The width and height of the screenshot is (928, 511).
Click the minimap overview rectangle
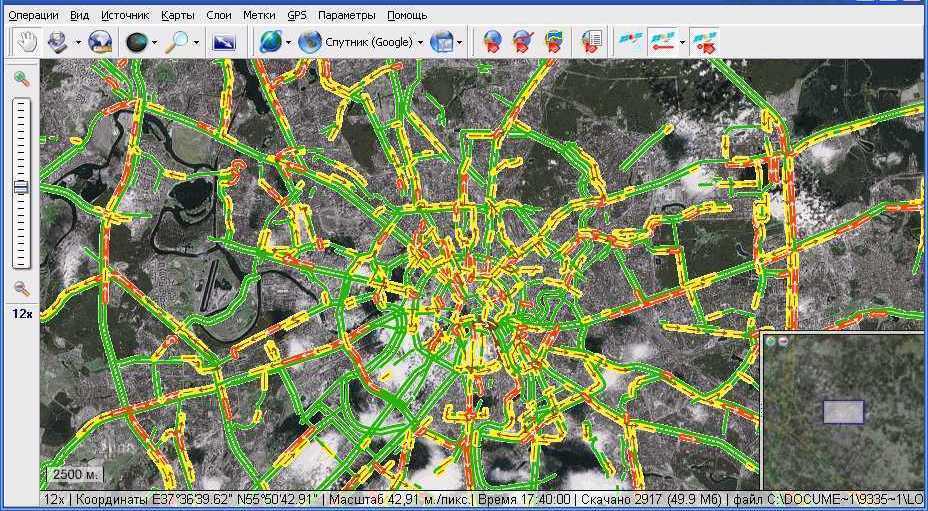click(x=843, y=411)
